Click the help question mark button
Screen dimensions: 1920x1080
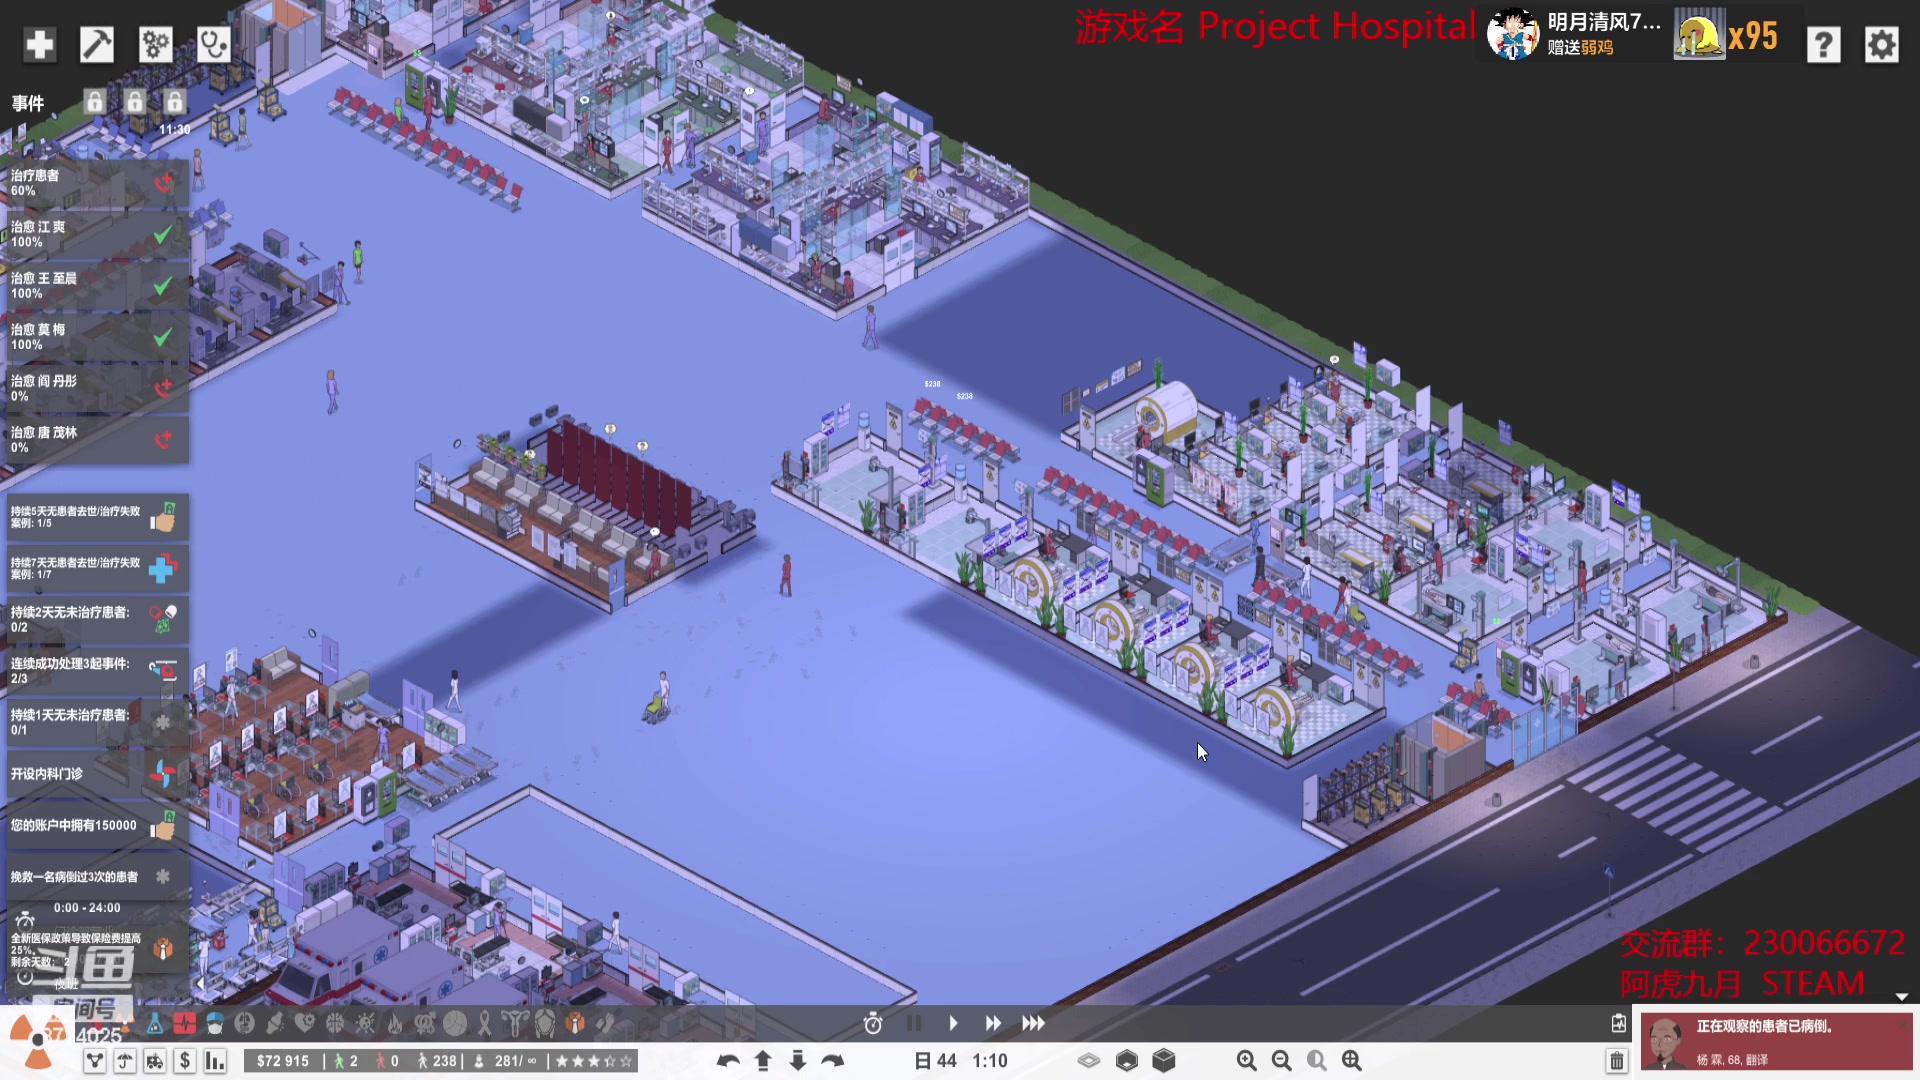pyautogui.click(x=1823, y=44)
